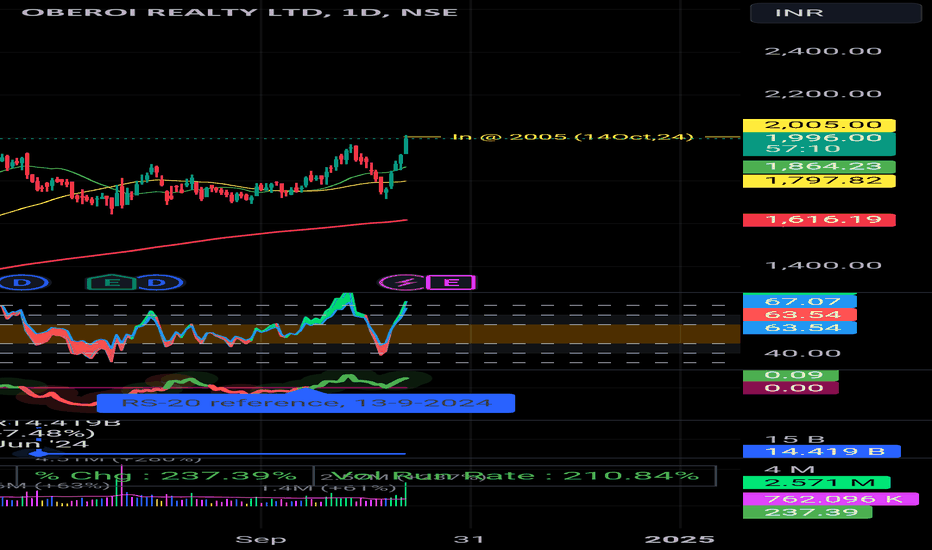The height and width of the screenshot is (550, 932).
Task: Click the Sep label on time axis
Action: 261,539
